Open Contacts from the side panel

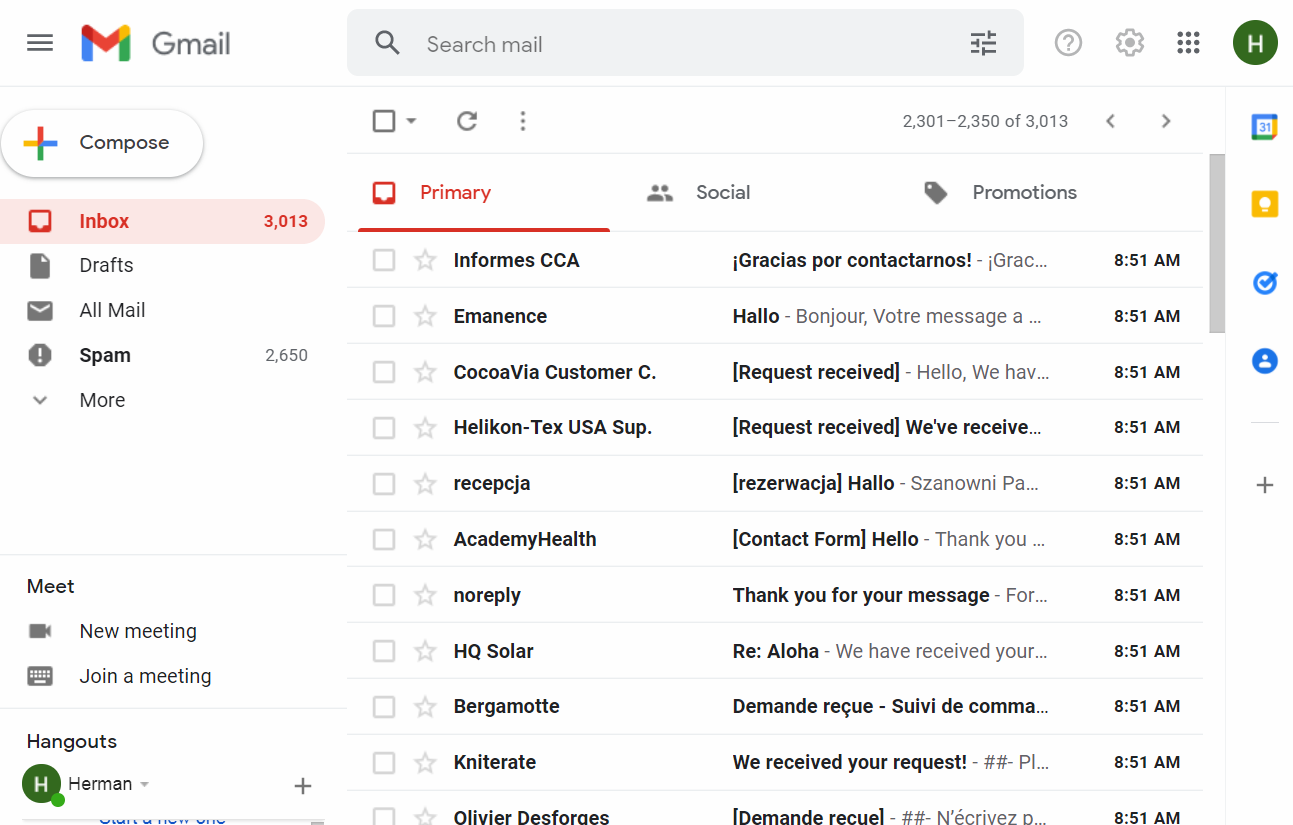(1264, 361)
